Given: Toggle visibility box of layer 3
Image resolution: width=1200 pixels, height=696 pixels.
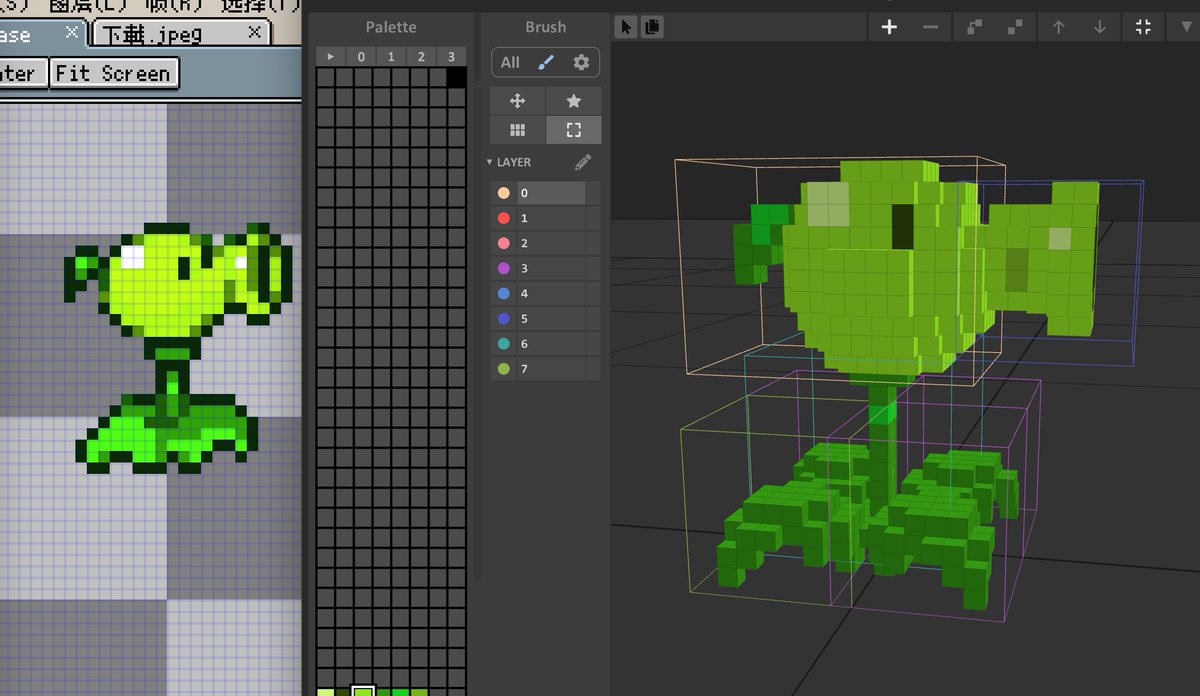Looking at the screenshot, I should [x=594, y=268].
